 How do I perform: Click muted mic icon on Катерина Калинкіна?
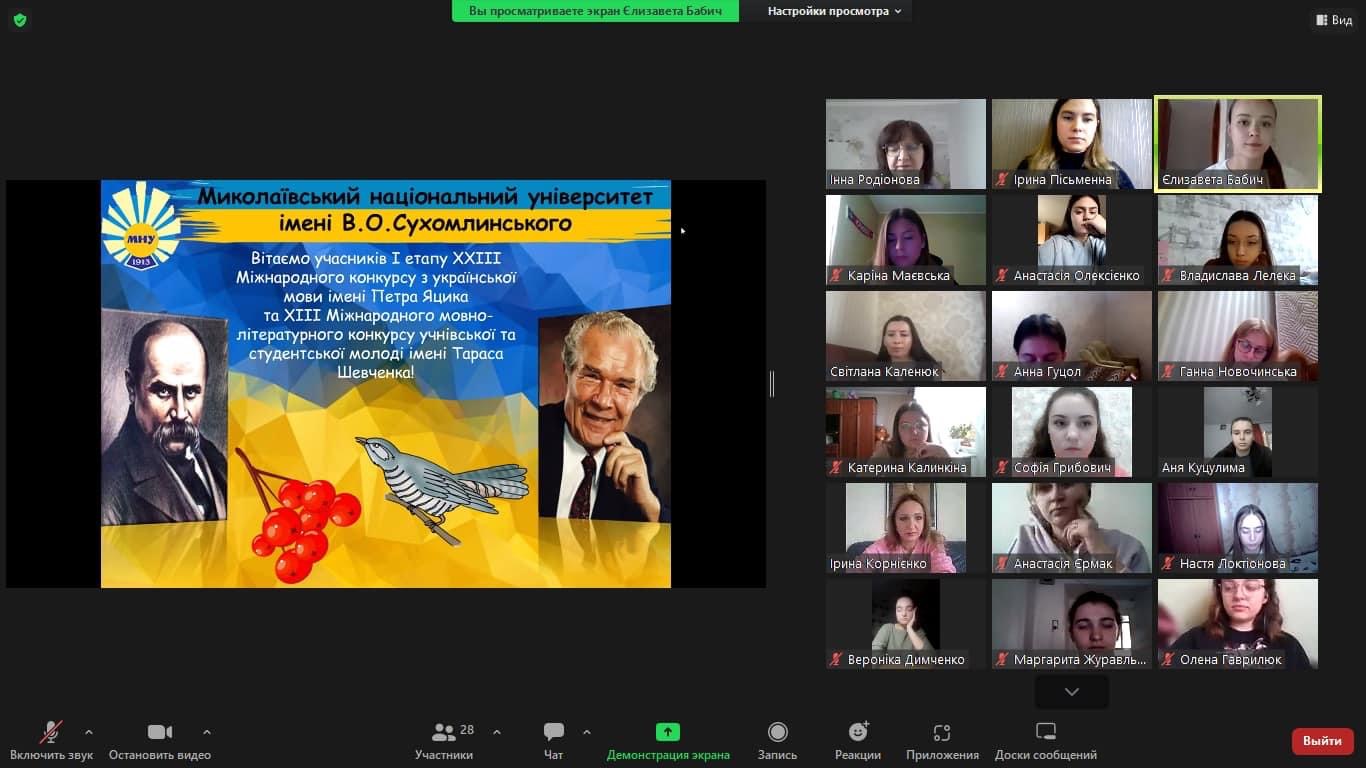(836, 468)
